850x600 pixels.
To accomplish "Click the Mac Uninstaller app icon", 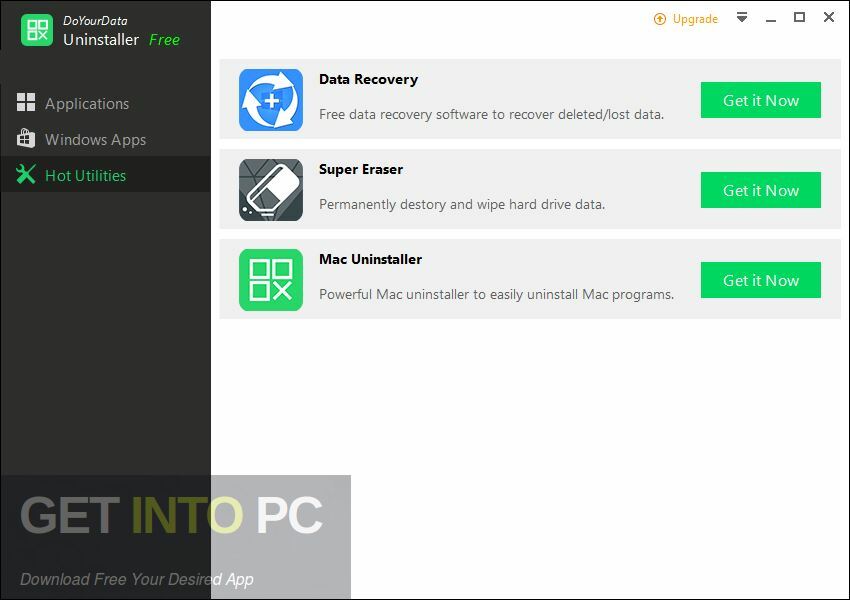I will [271, 280].
